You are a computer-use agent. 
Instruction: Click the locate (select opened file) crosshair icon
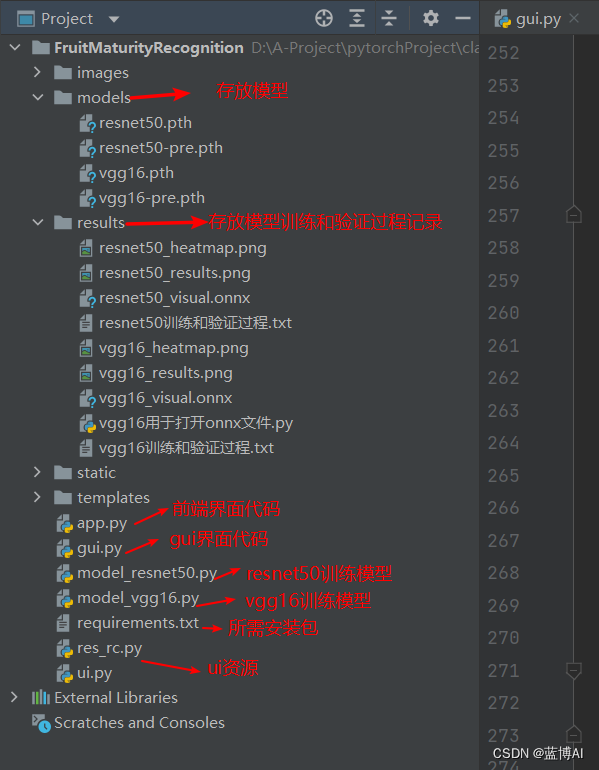(x=324, y=19)
